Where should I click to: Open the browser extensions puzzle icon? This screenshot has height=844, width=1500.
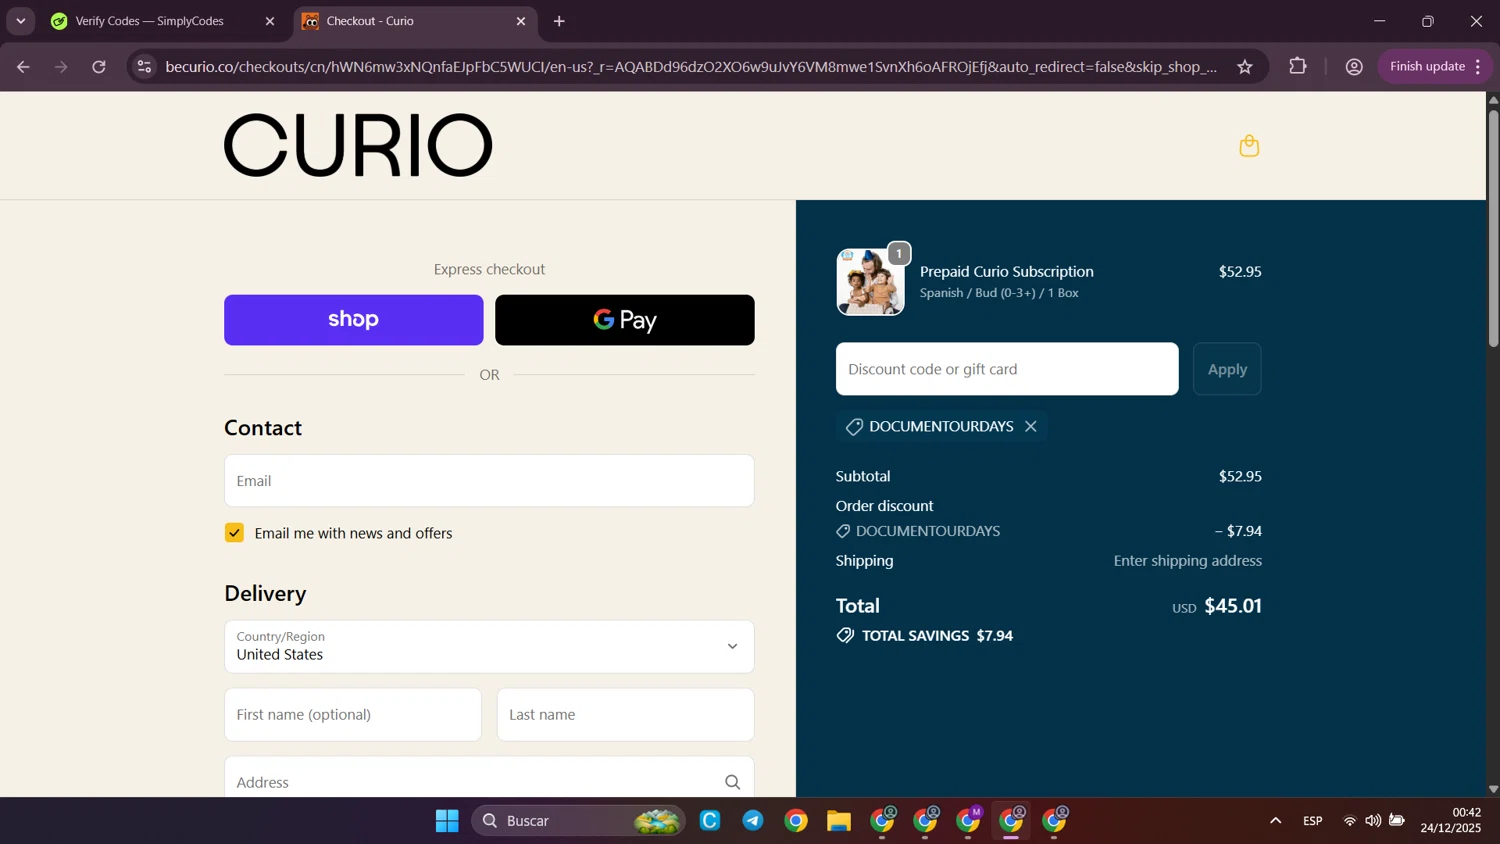click(1298, 67)
